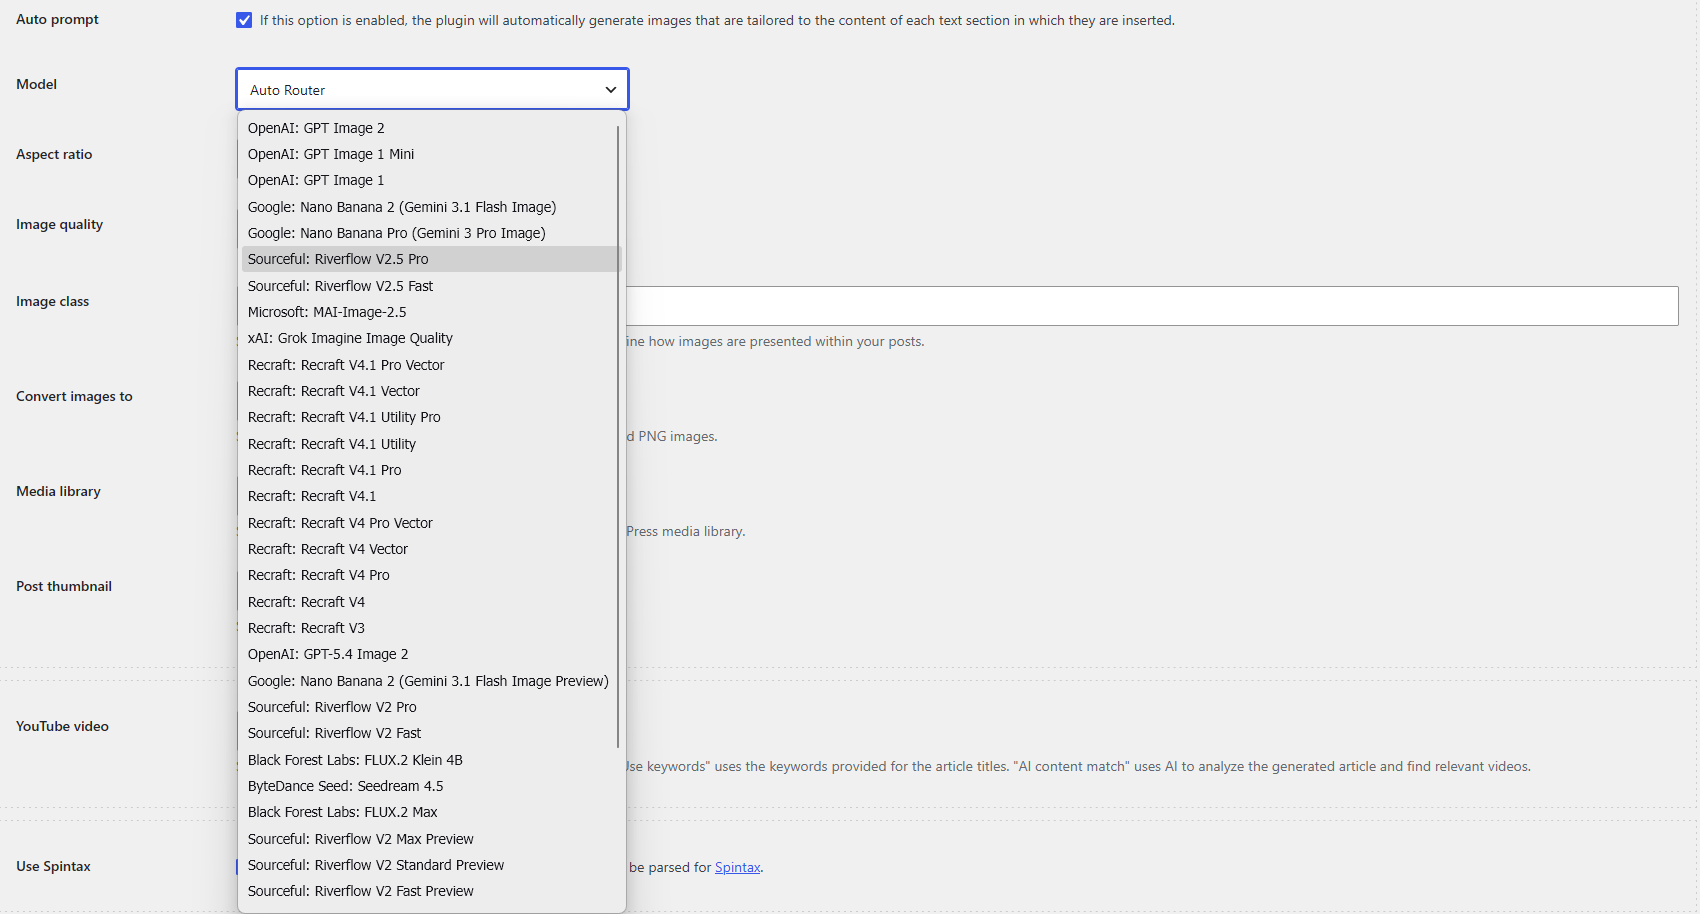Choose plain Recraft: Recraft V4.1 model
Image resolution: width=1700 pixels, height=914 pixels.
point(430,496)
